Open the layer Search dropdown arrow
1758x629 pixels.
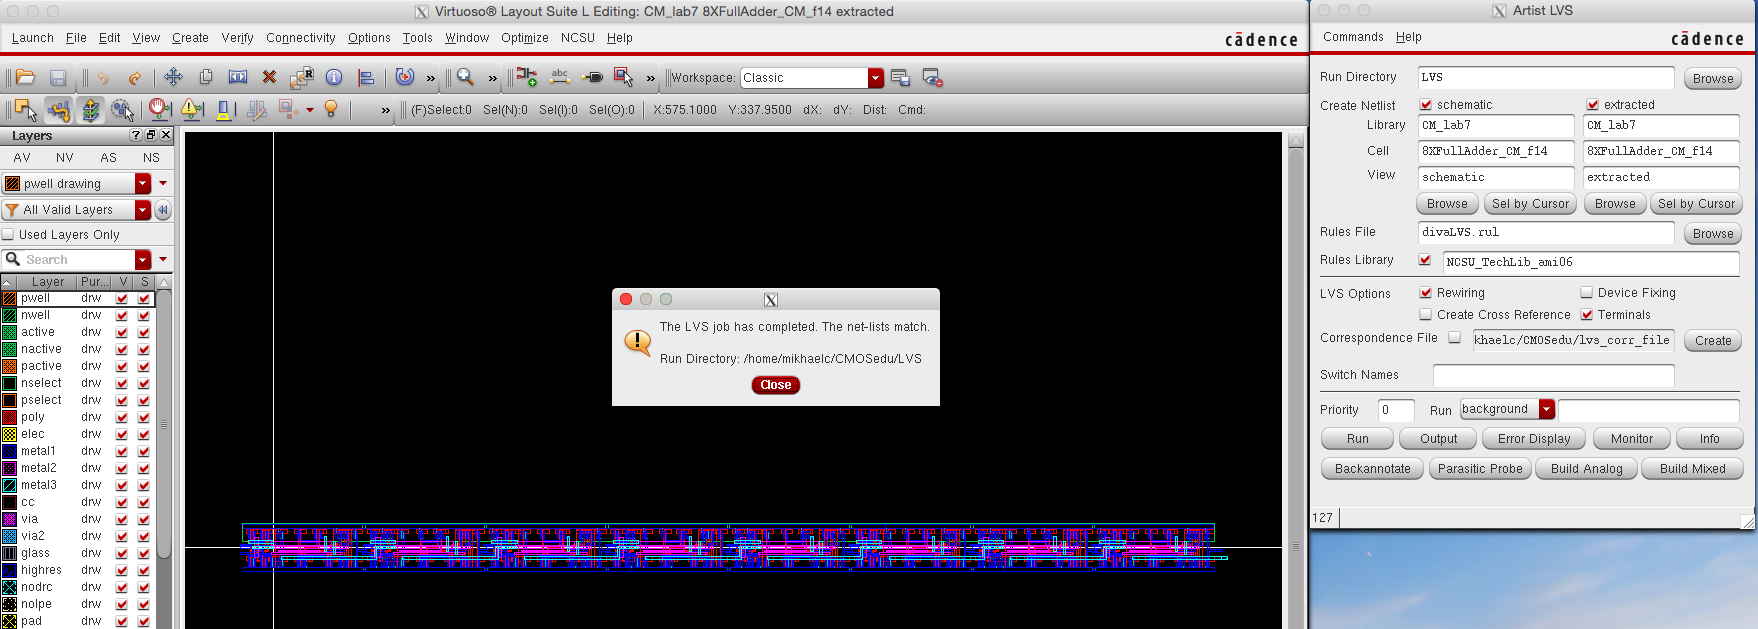coord(143,260)
